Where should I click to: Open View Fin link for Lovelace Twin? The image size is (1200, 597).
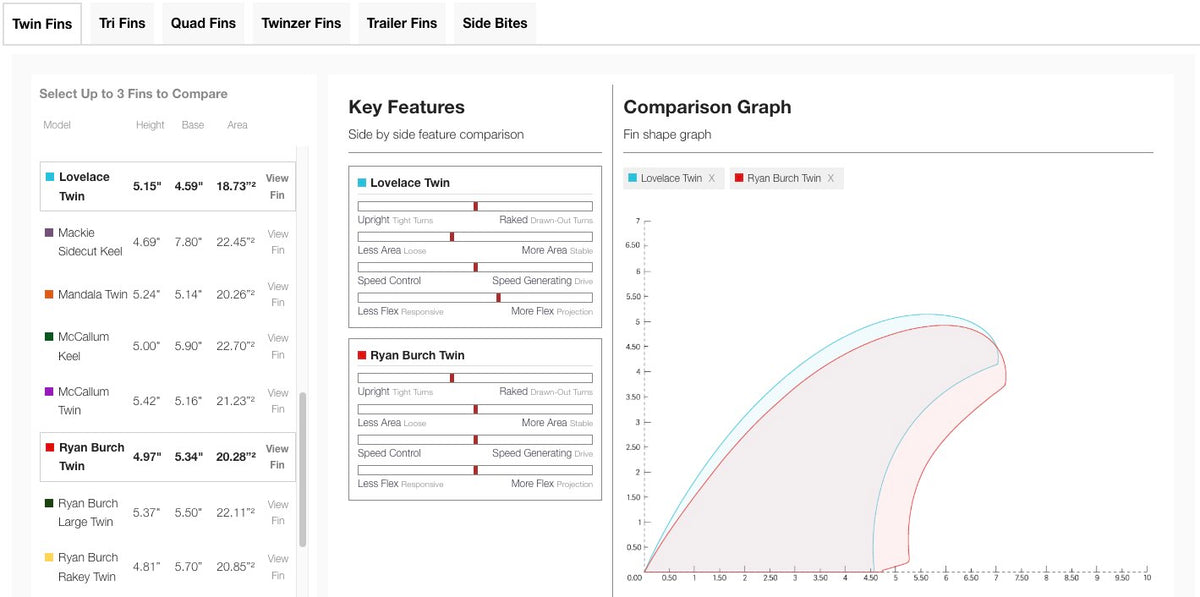click(x=277, y=187)
